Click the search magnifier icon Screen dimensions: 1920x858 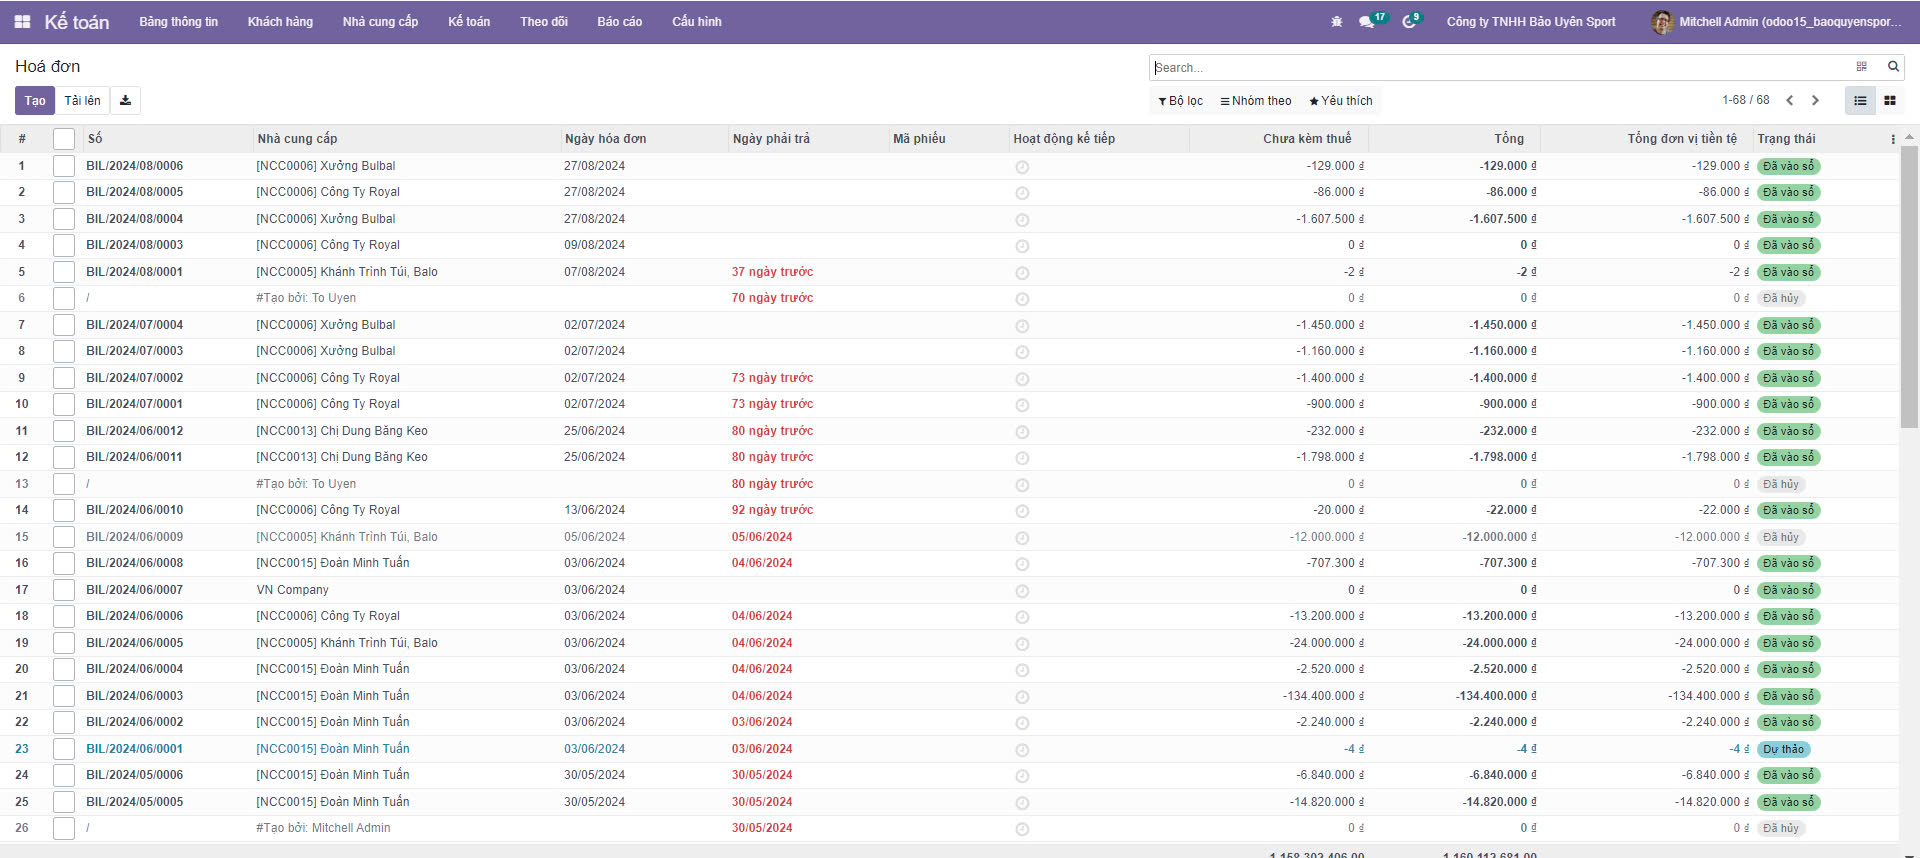pos(1892,67)
